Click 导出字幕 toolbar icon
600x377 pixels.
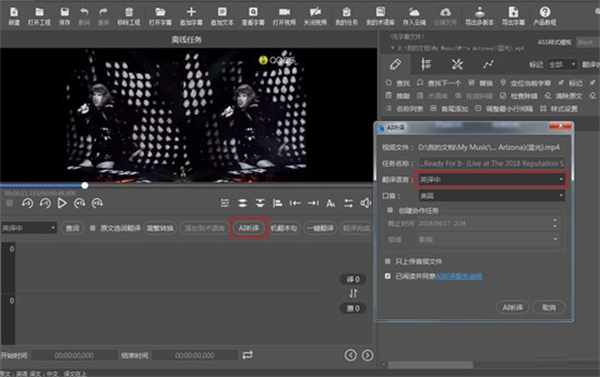513,16
